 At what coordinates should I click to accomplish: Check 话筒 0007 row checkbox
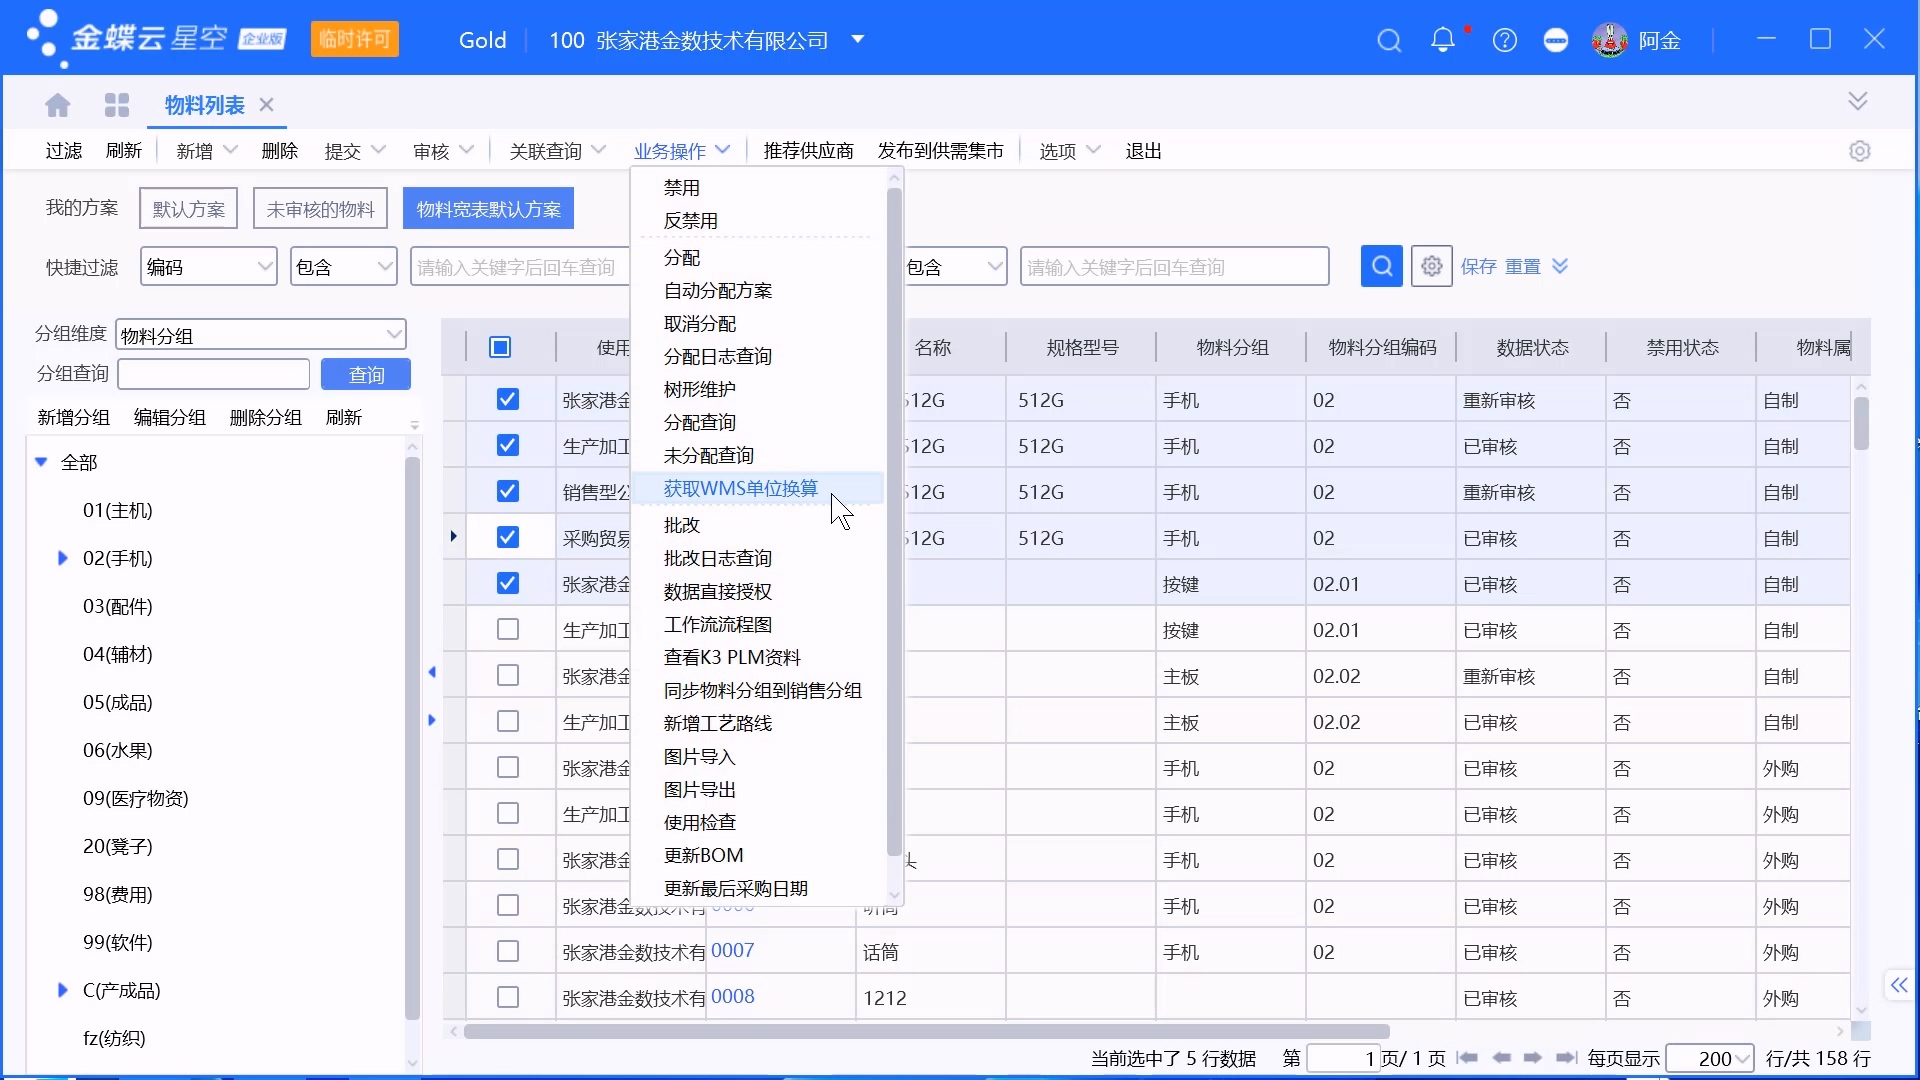(508, 951)
